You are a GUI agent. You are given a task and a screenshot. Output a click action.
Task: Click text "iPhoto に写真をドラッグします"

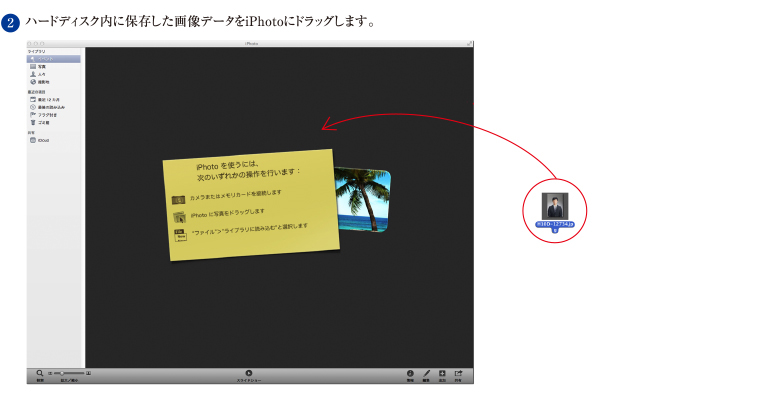pos(228,213)
